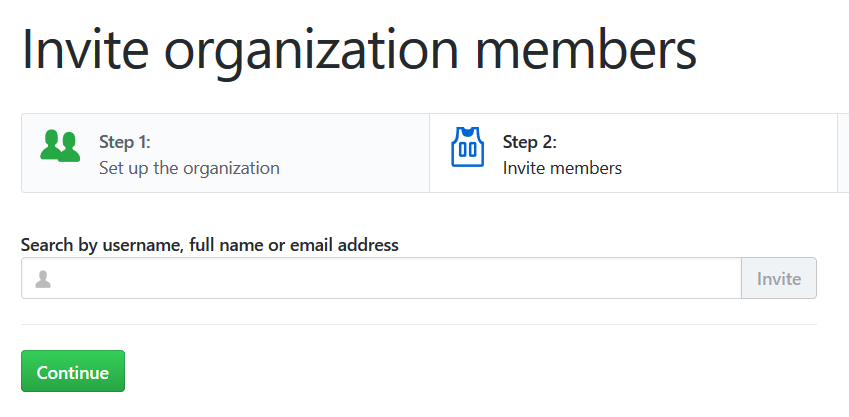Viewport: 849px width, 417px height.
Task: Click the 'Set up the organization' text
Action: click(189, 168)
